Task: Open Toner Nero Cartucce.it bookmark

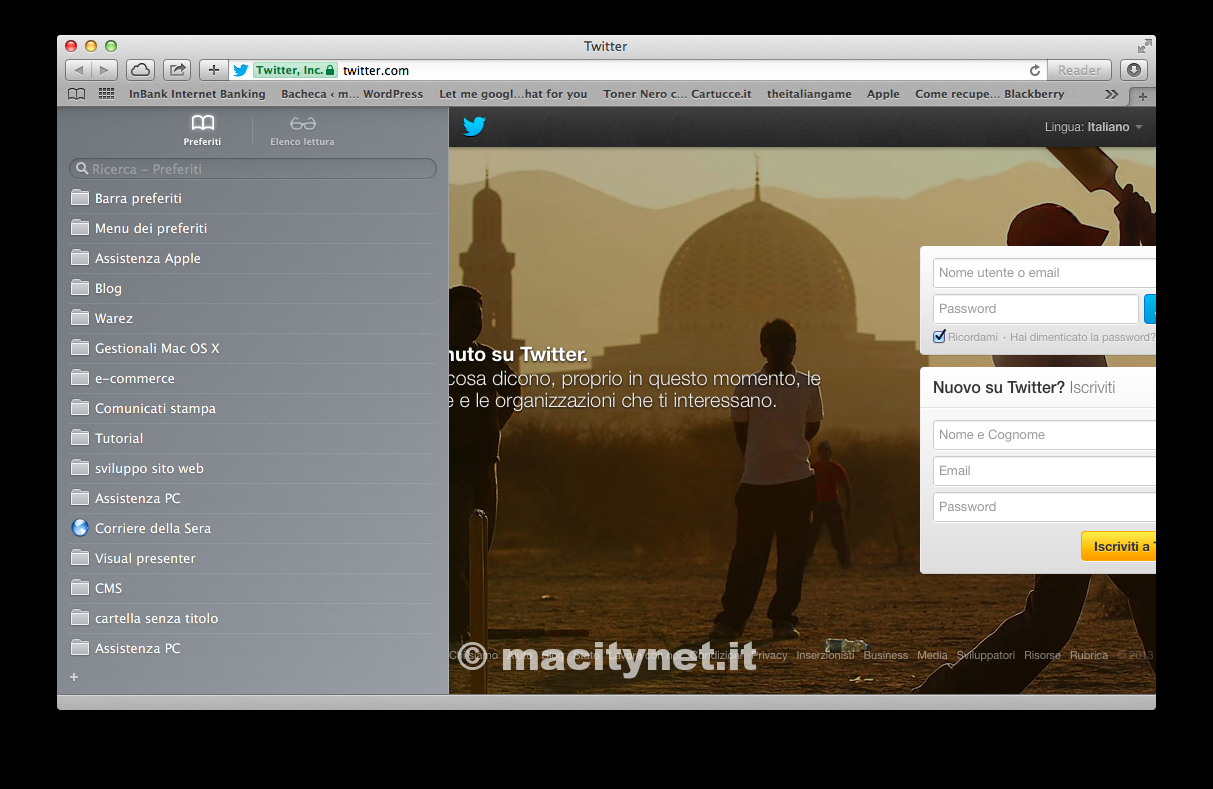Action: tap(677, 94)
